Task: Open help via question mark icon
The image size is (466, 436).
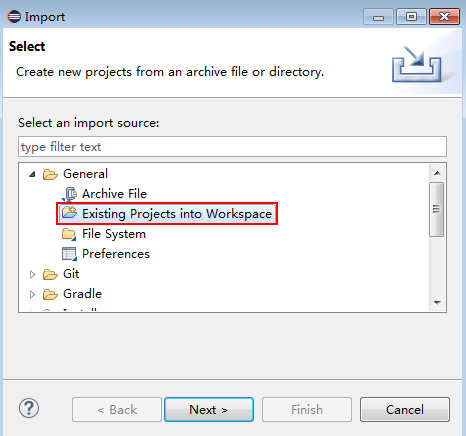Action: 29,408
